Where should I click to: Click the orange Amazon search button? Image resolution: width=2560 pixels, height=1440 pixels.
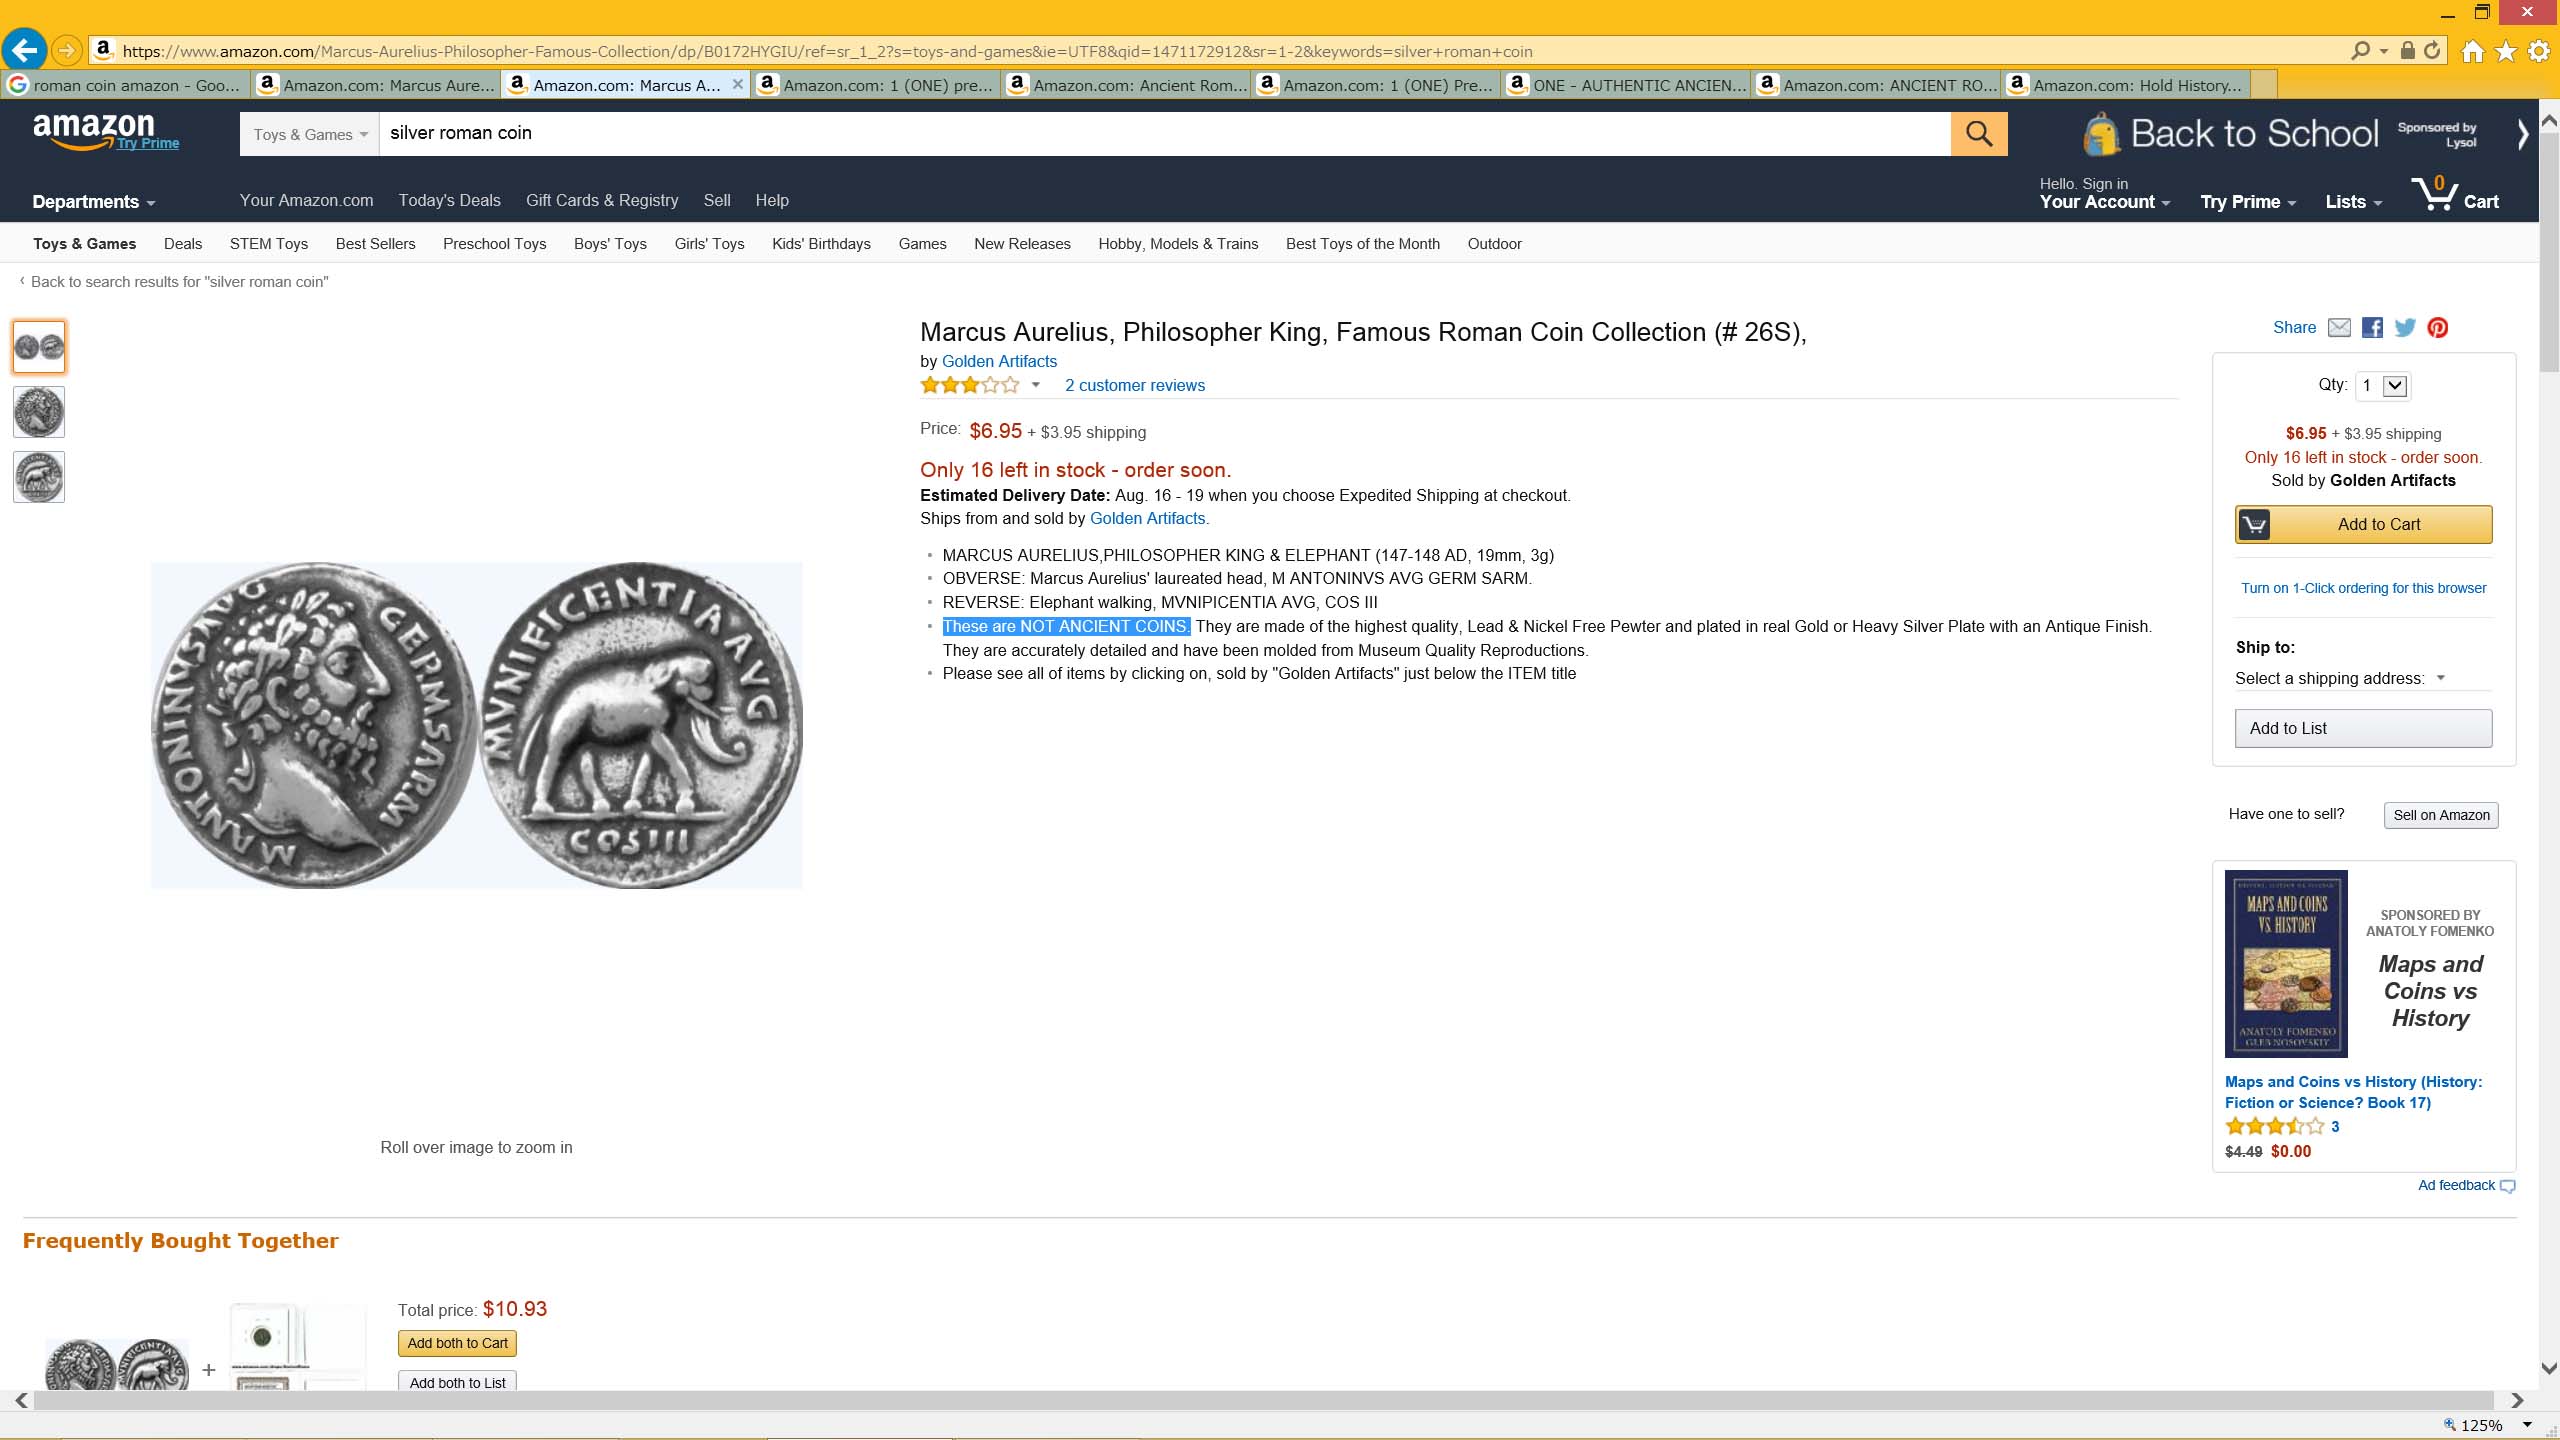point(1979,133)
